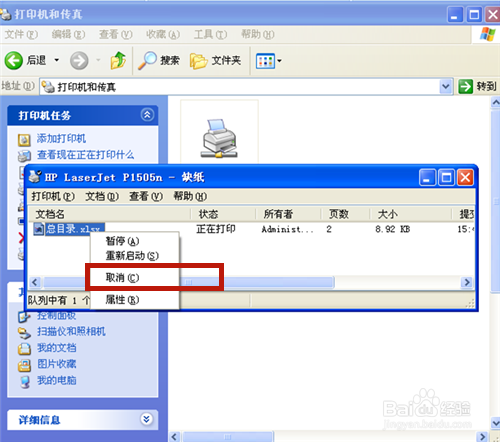Viewport: 500px width, 442px height.
Task: Click the 我的文档 folder icon
Action: tap(24, 349)
